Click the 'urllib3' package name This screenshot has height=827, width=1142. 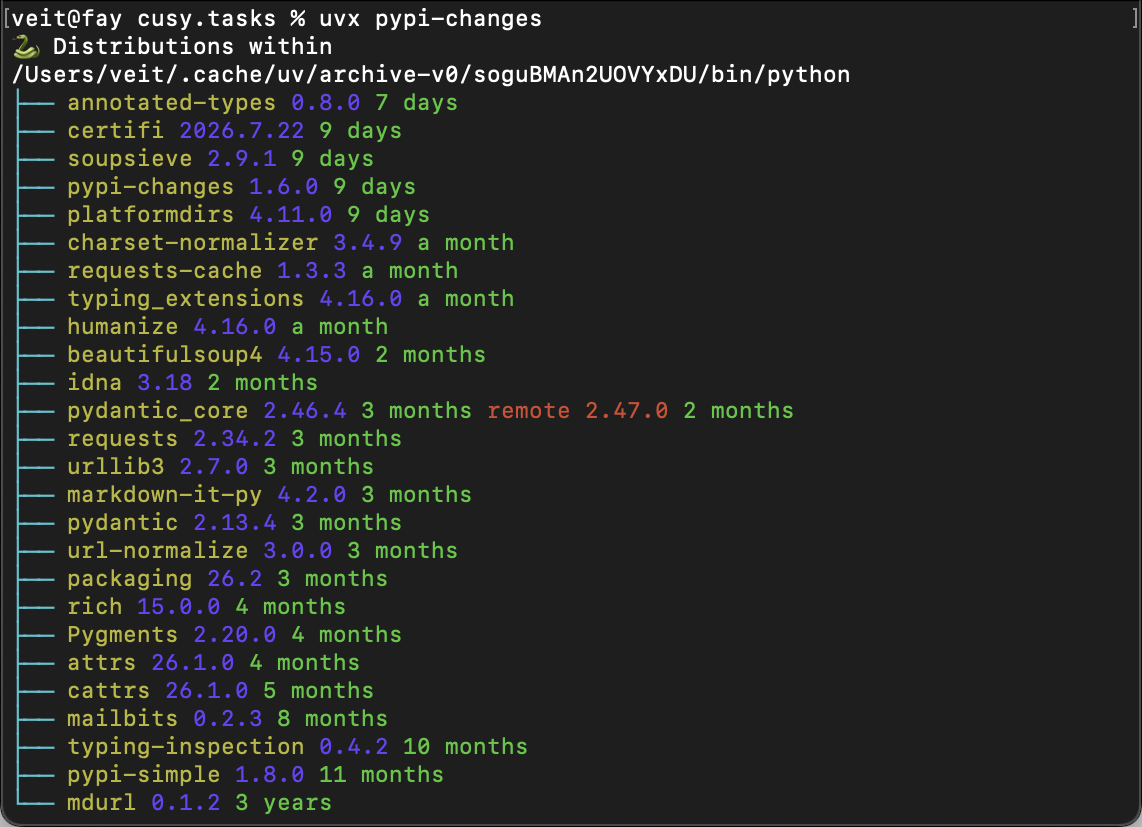click(x=116, y=467)
